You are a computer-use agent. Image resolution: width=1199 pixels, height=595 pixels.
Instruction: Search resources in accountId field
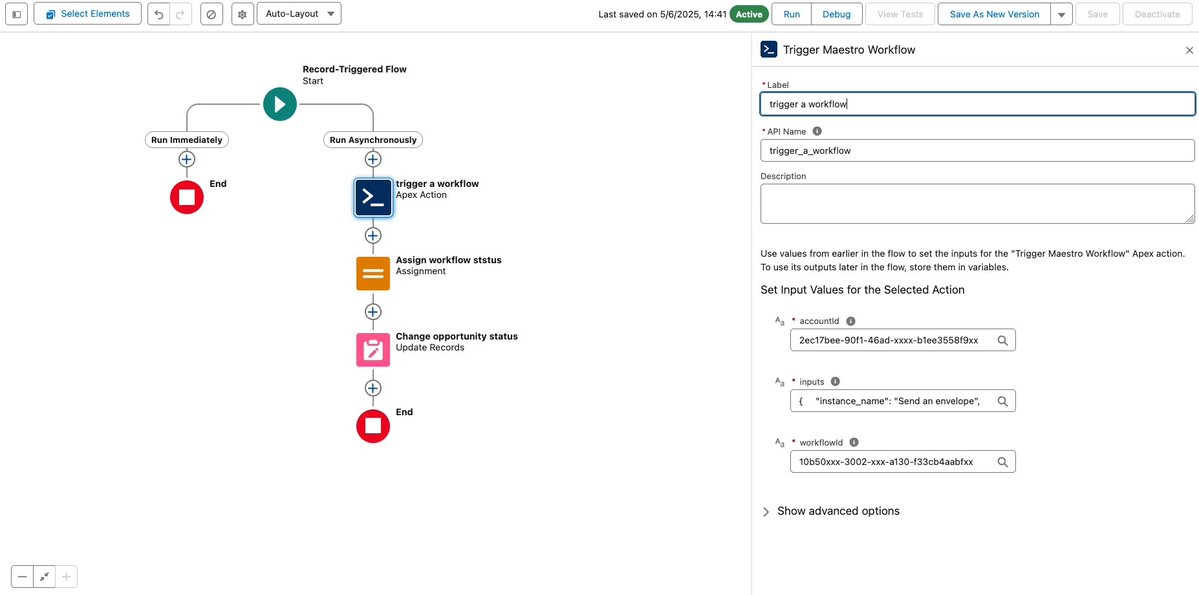(x=1002, y=340)
